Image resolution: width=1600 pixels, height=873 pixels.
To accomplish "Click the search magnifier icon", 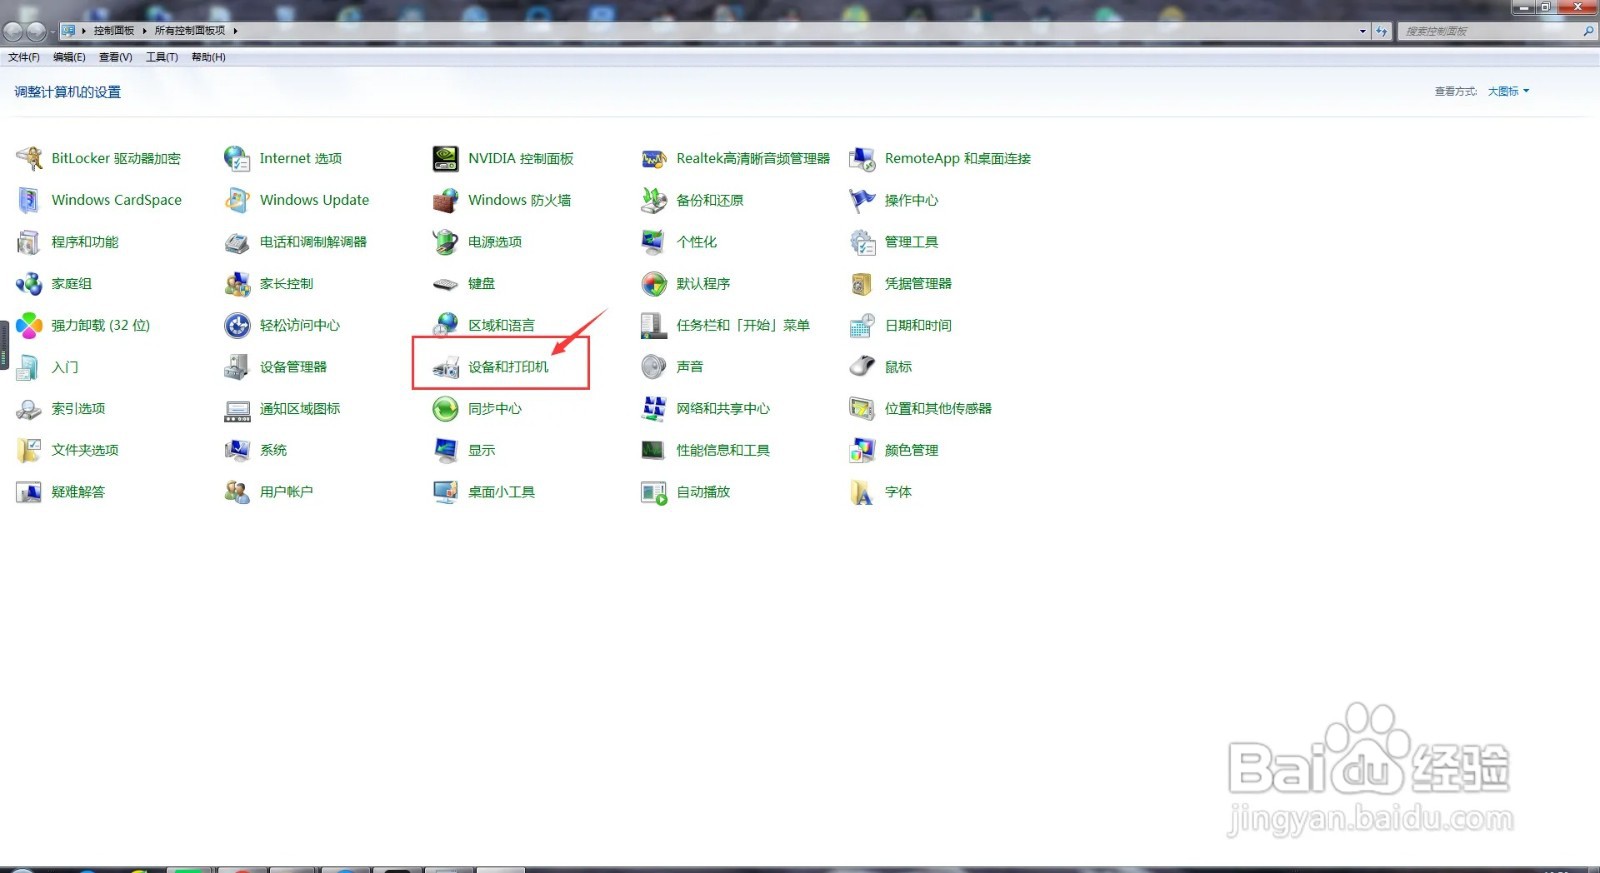I will 1587,31.
